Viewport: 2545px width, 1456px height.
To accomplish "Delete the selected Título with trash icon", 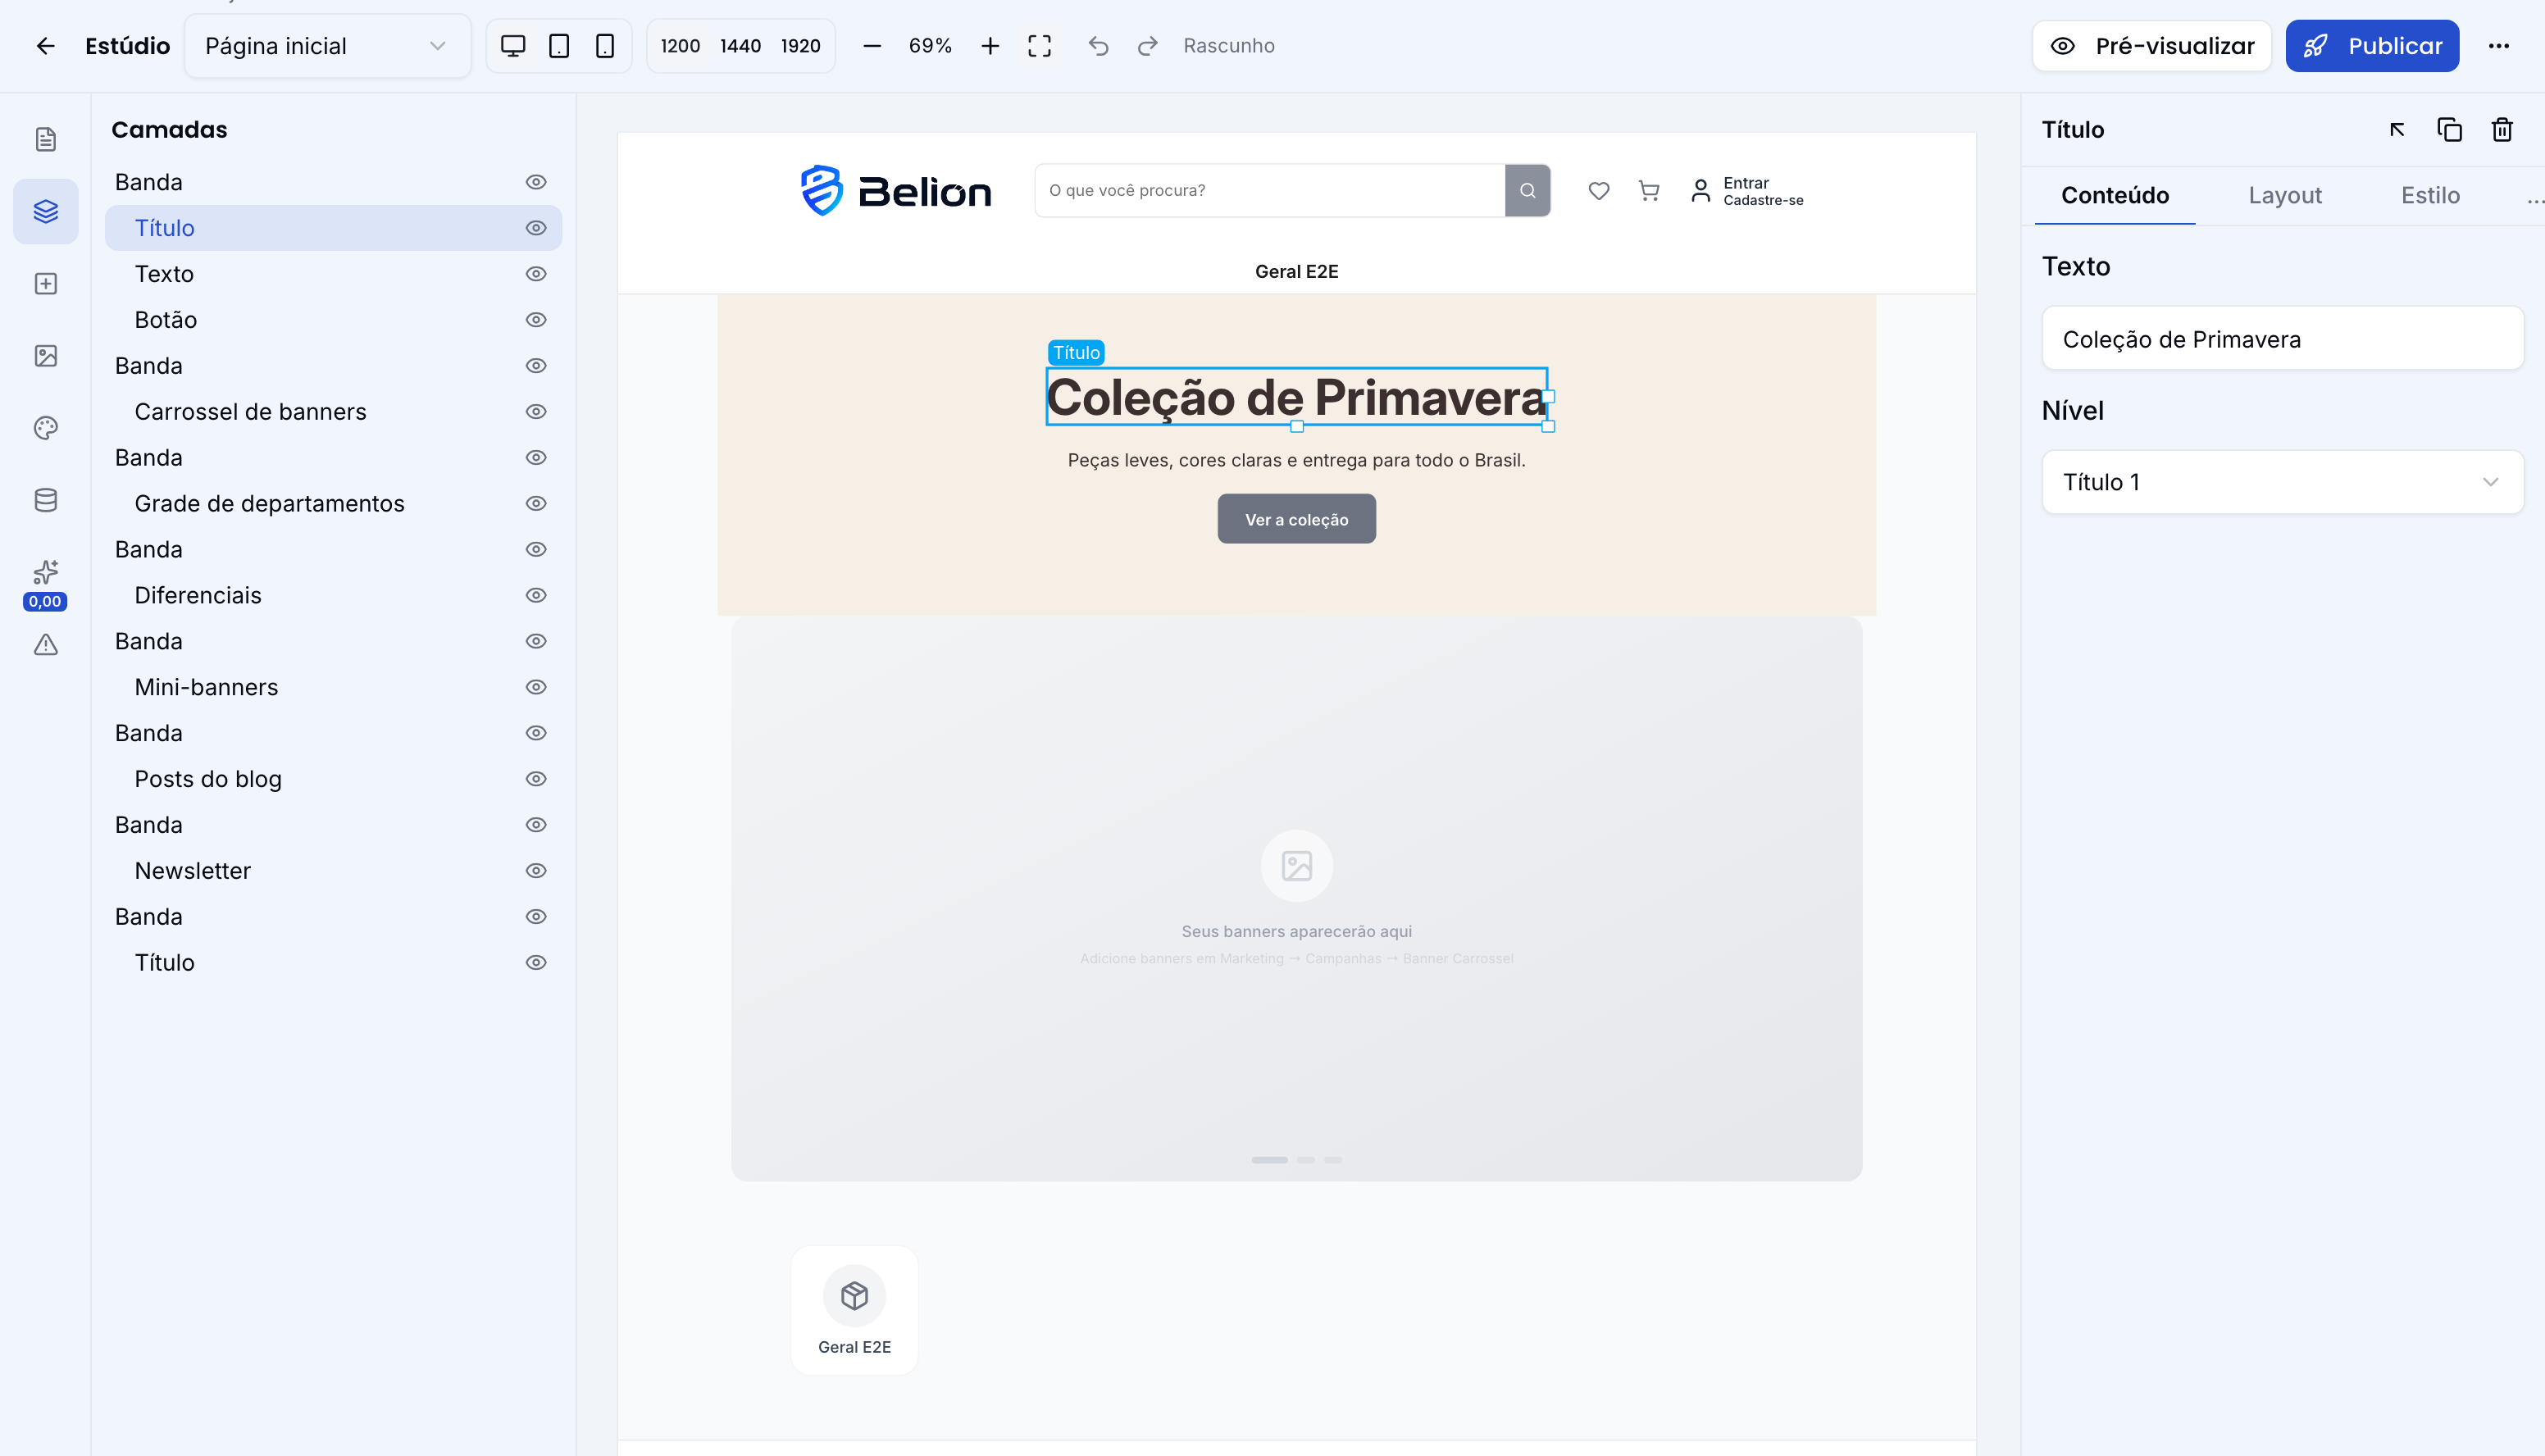I will 2502,130.
